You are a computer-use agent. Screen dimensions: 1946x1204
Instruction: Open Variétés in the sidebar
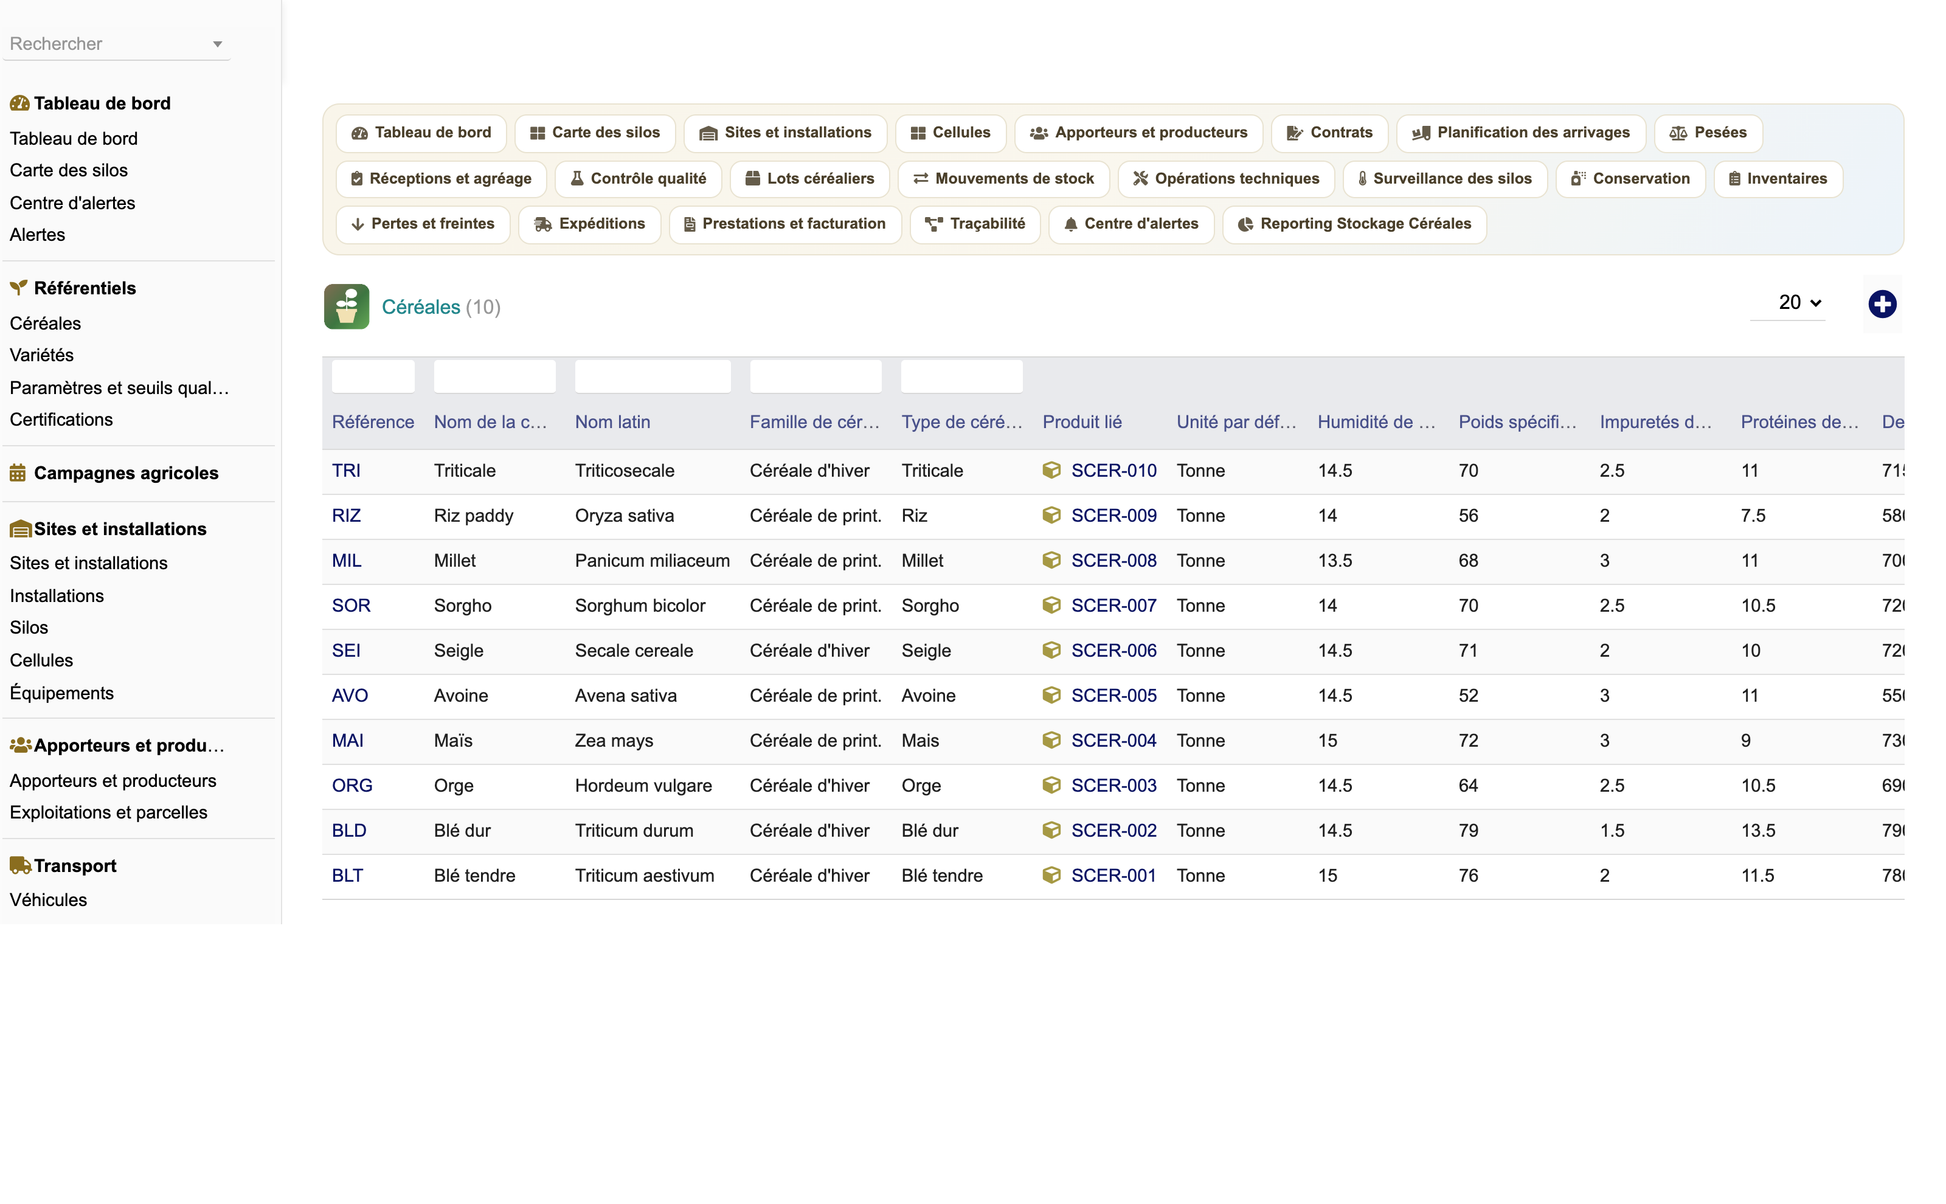tap(42, 355)
